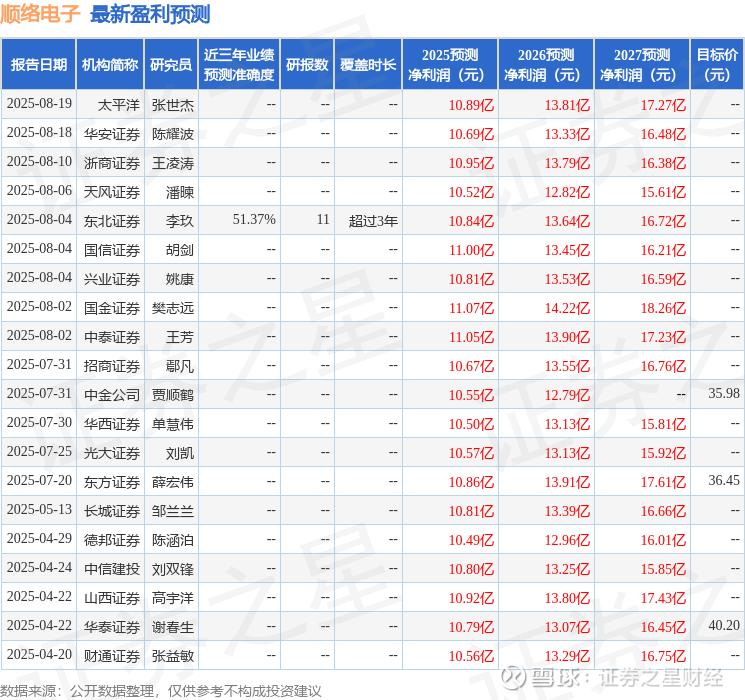The image size is (745, 700).
Task: Click analyst name 李玖
Action: (x=180, y=221)
